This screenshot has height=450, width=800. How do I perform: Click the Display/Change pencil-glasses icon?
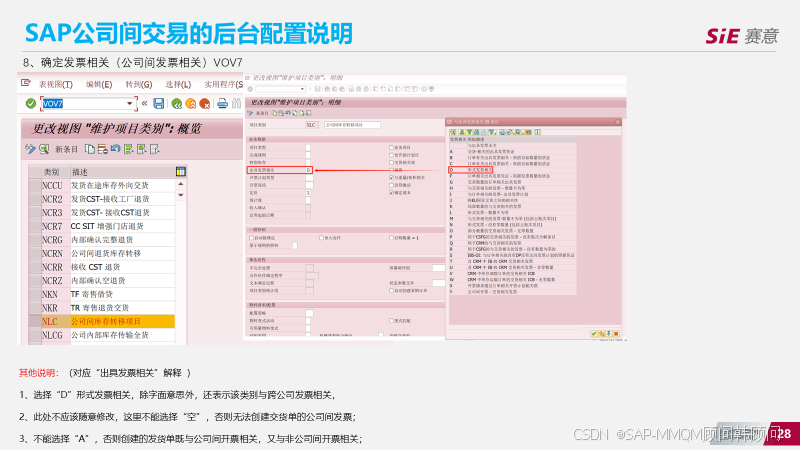tap(30, 149)
